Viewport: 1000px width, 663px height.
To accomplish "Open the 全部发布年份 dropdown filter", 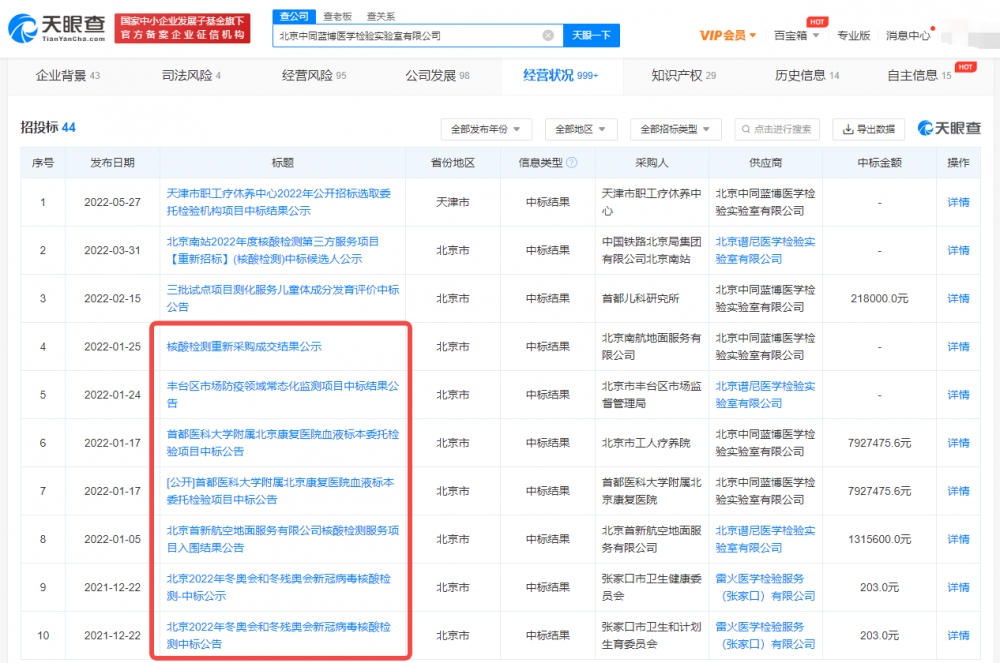I will pyautogui.click(x=486, y=129).
